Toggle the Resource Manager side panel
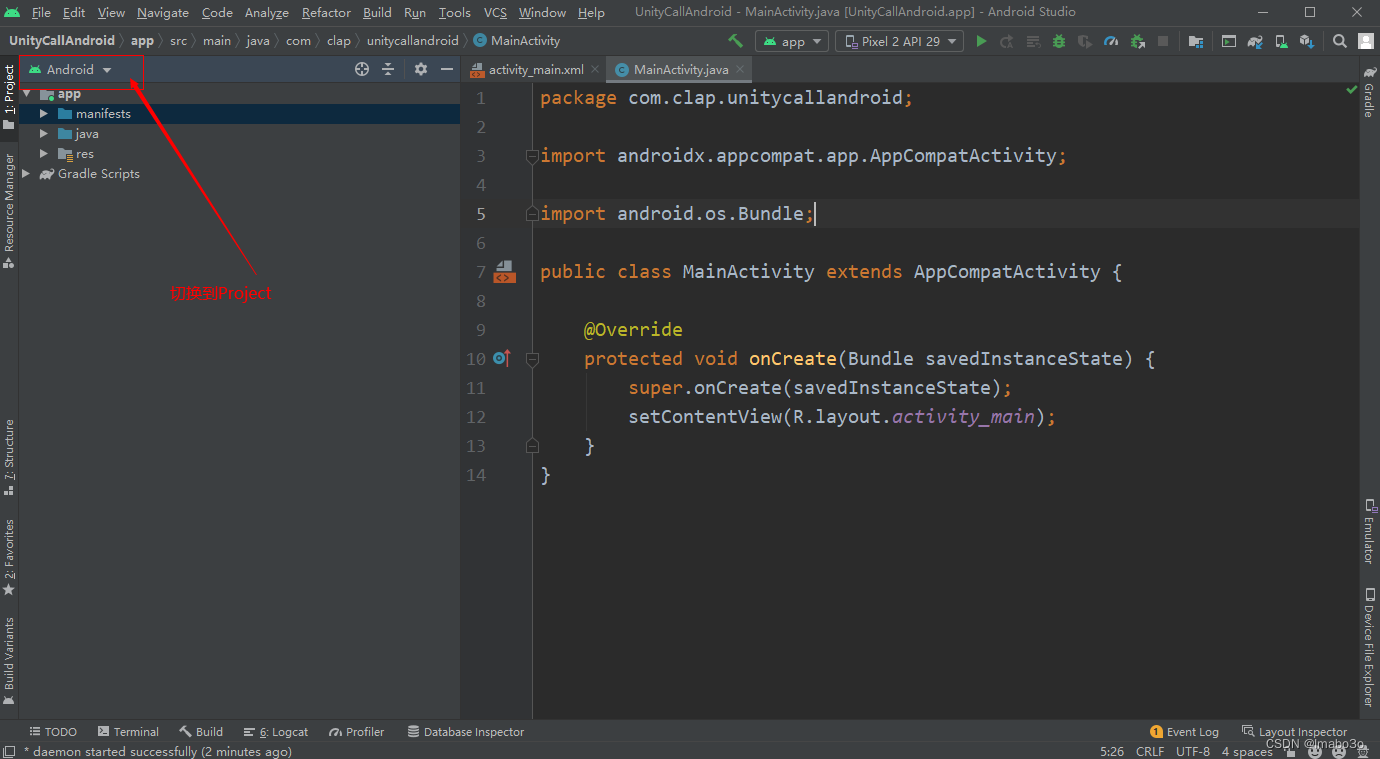Image resolution: width=1380 pixels, height=759 pixels. tap(9, 210)
